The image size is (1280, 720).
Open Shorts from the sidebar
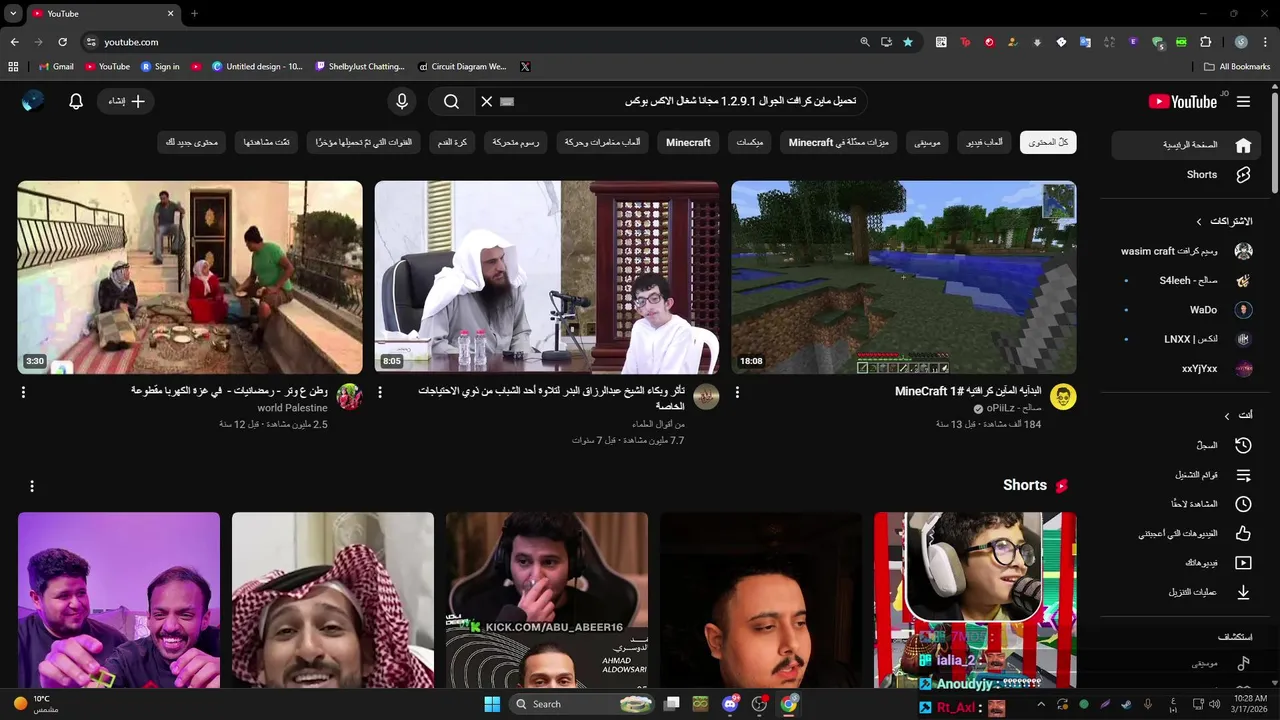point(1187,174)
